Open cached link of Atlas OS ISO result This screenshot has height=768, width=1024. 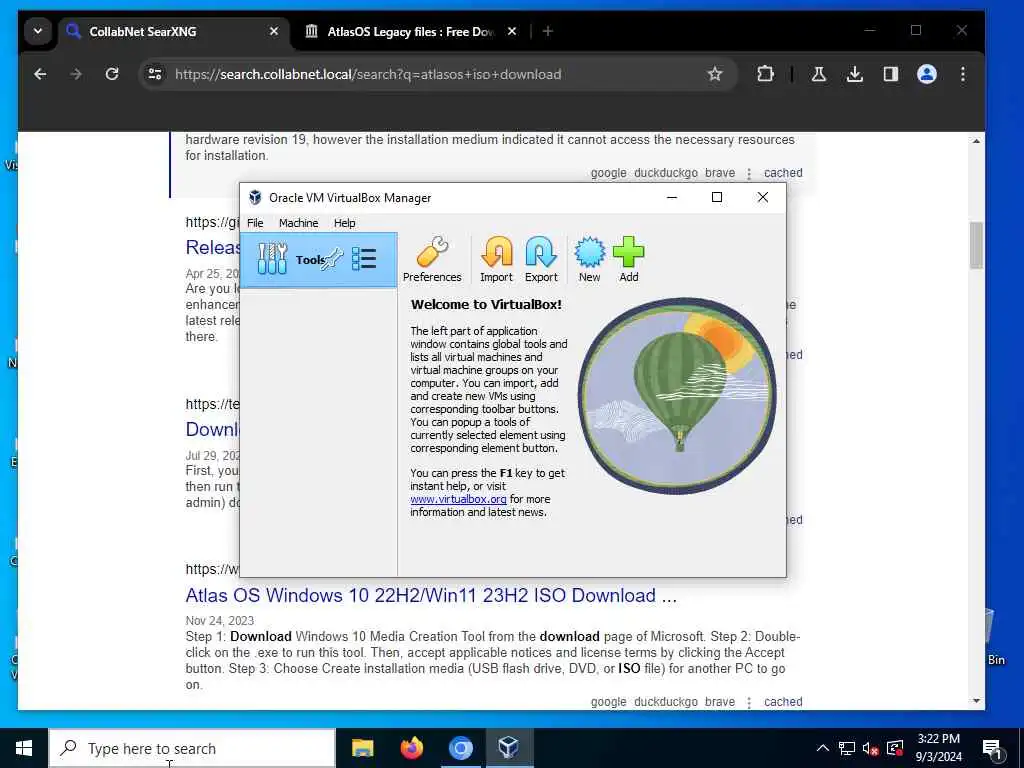pyautogui.click(x=783, y=702)
